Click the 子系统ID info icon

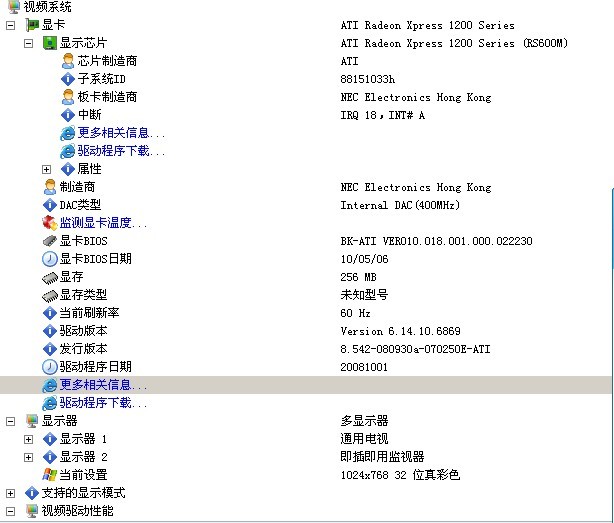pos(68,79)
